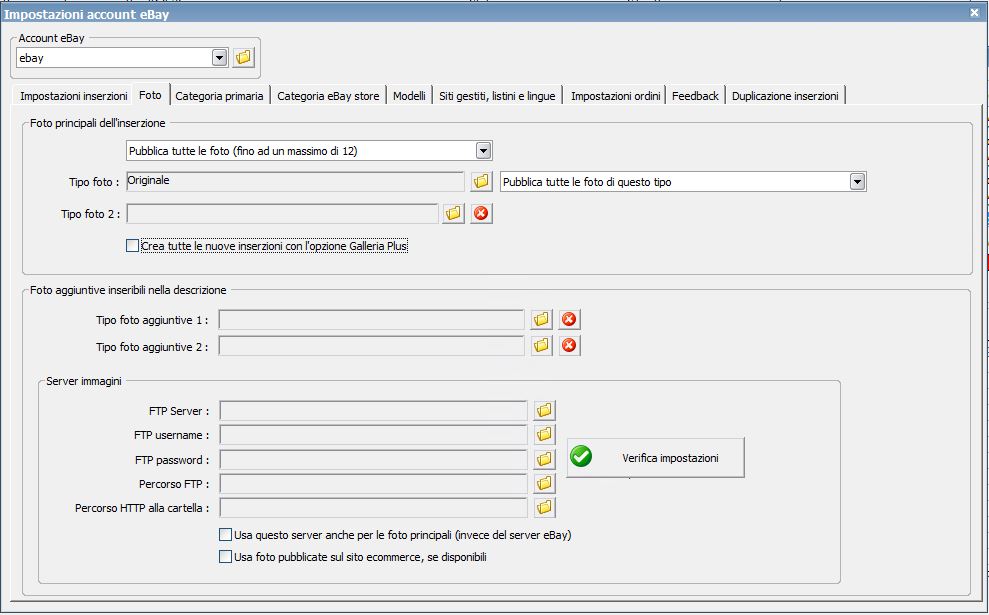Image resolution: width=989 pixels, height=615 pixels.
Task: Focus the FTP Server input field
Action: [x=373, y=411]
